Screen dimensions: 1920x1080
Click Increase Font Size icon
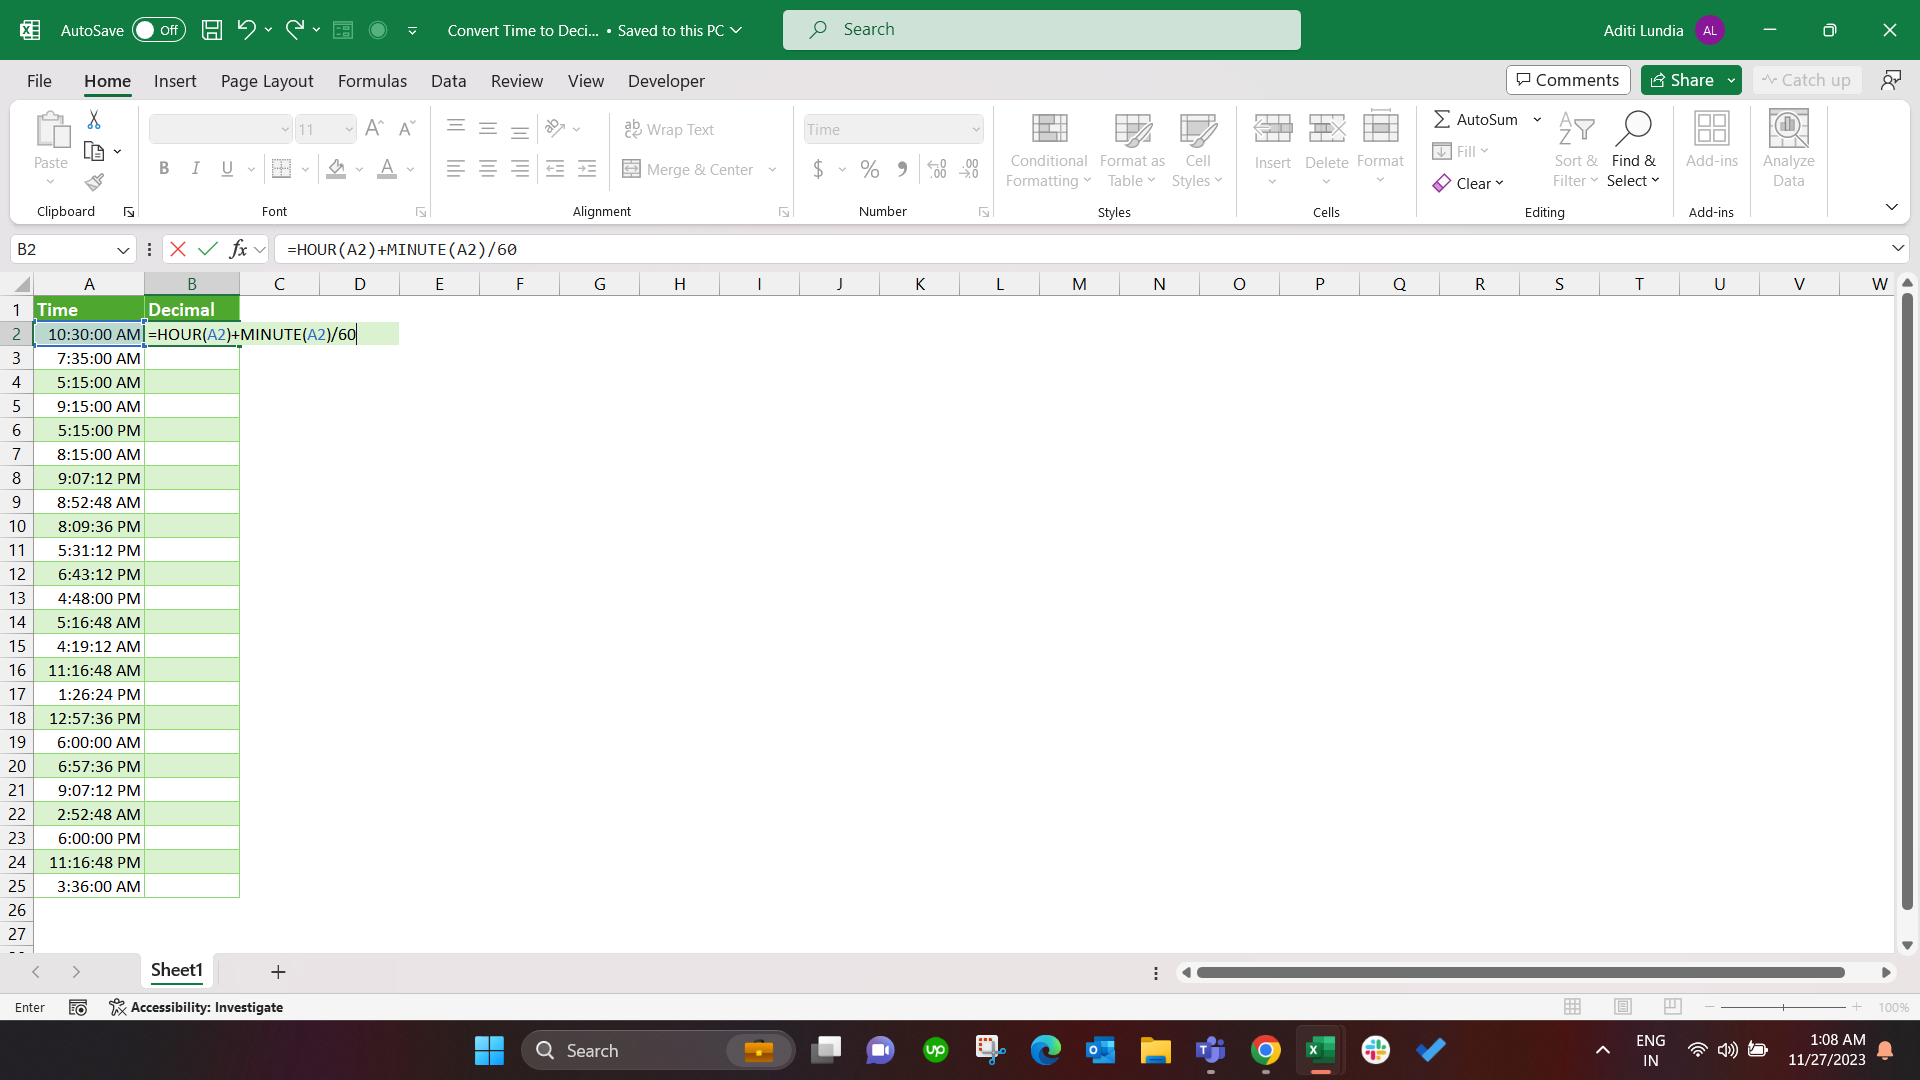click(x=374, y=129)
